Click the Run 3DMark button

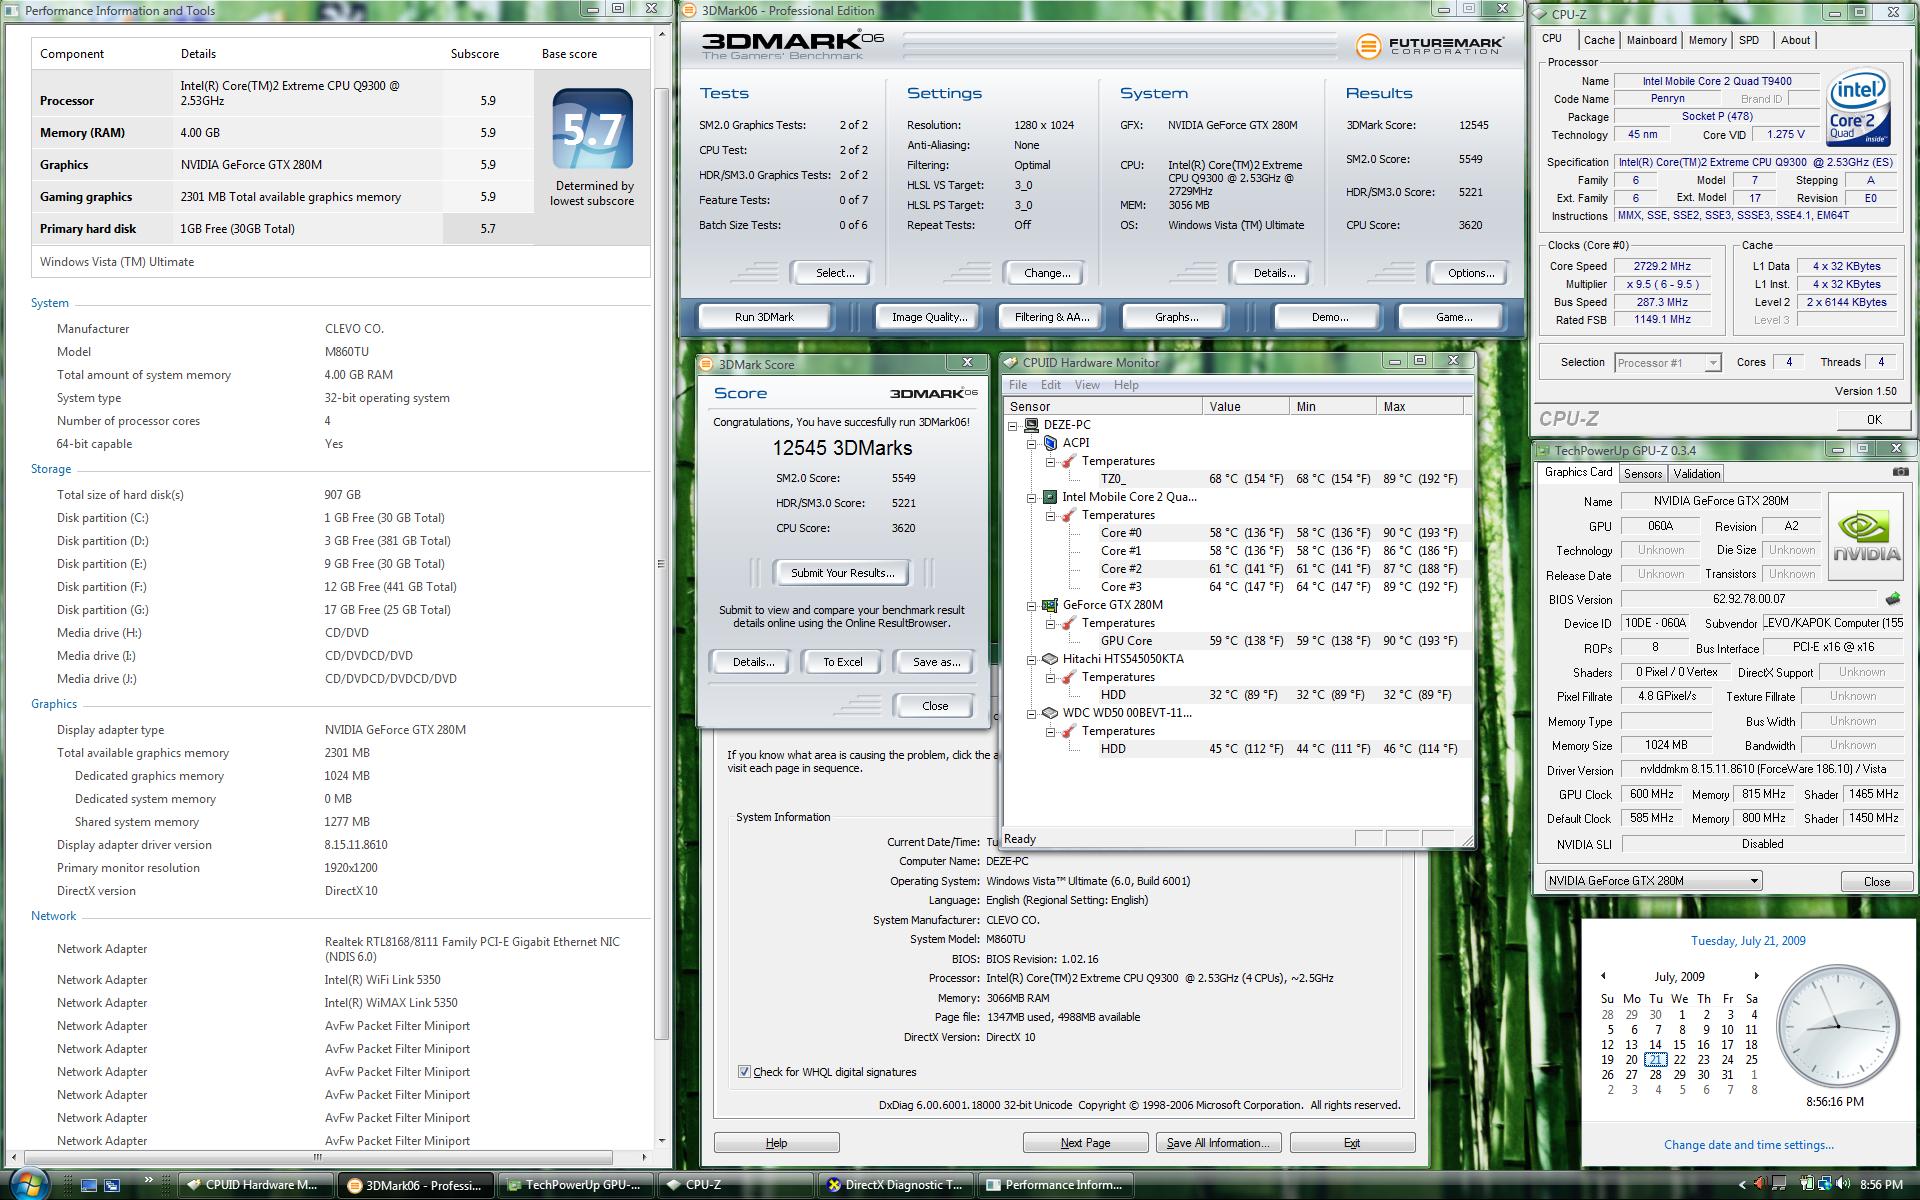[x=764, y=317]
